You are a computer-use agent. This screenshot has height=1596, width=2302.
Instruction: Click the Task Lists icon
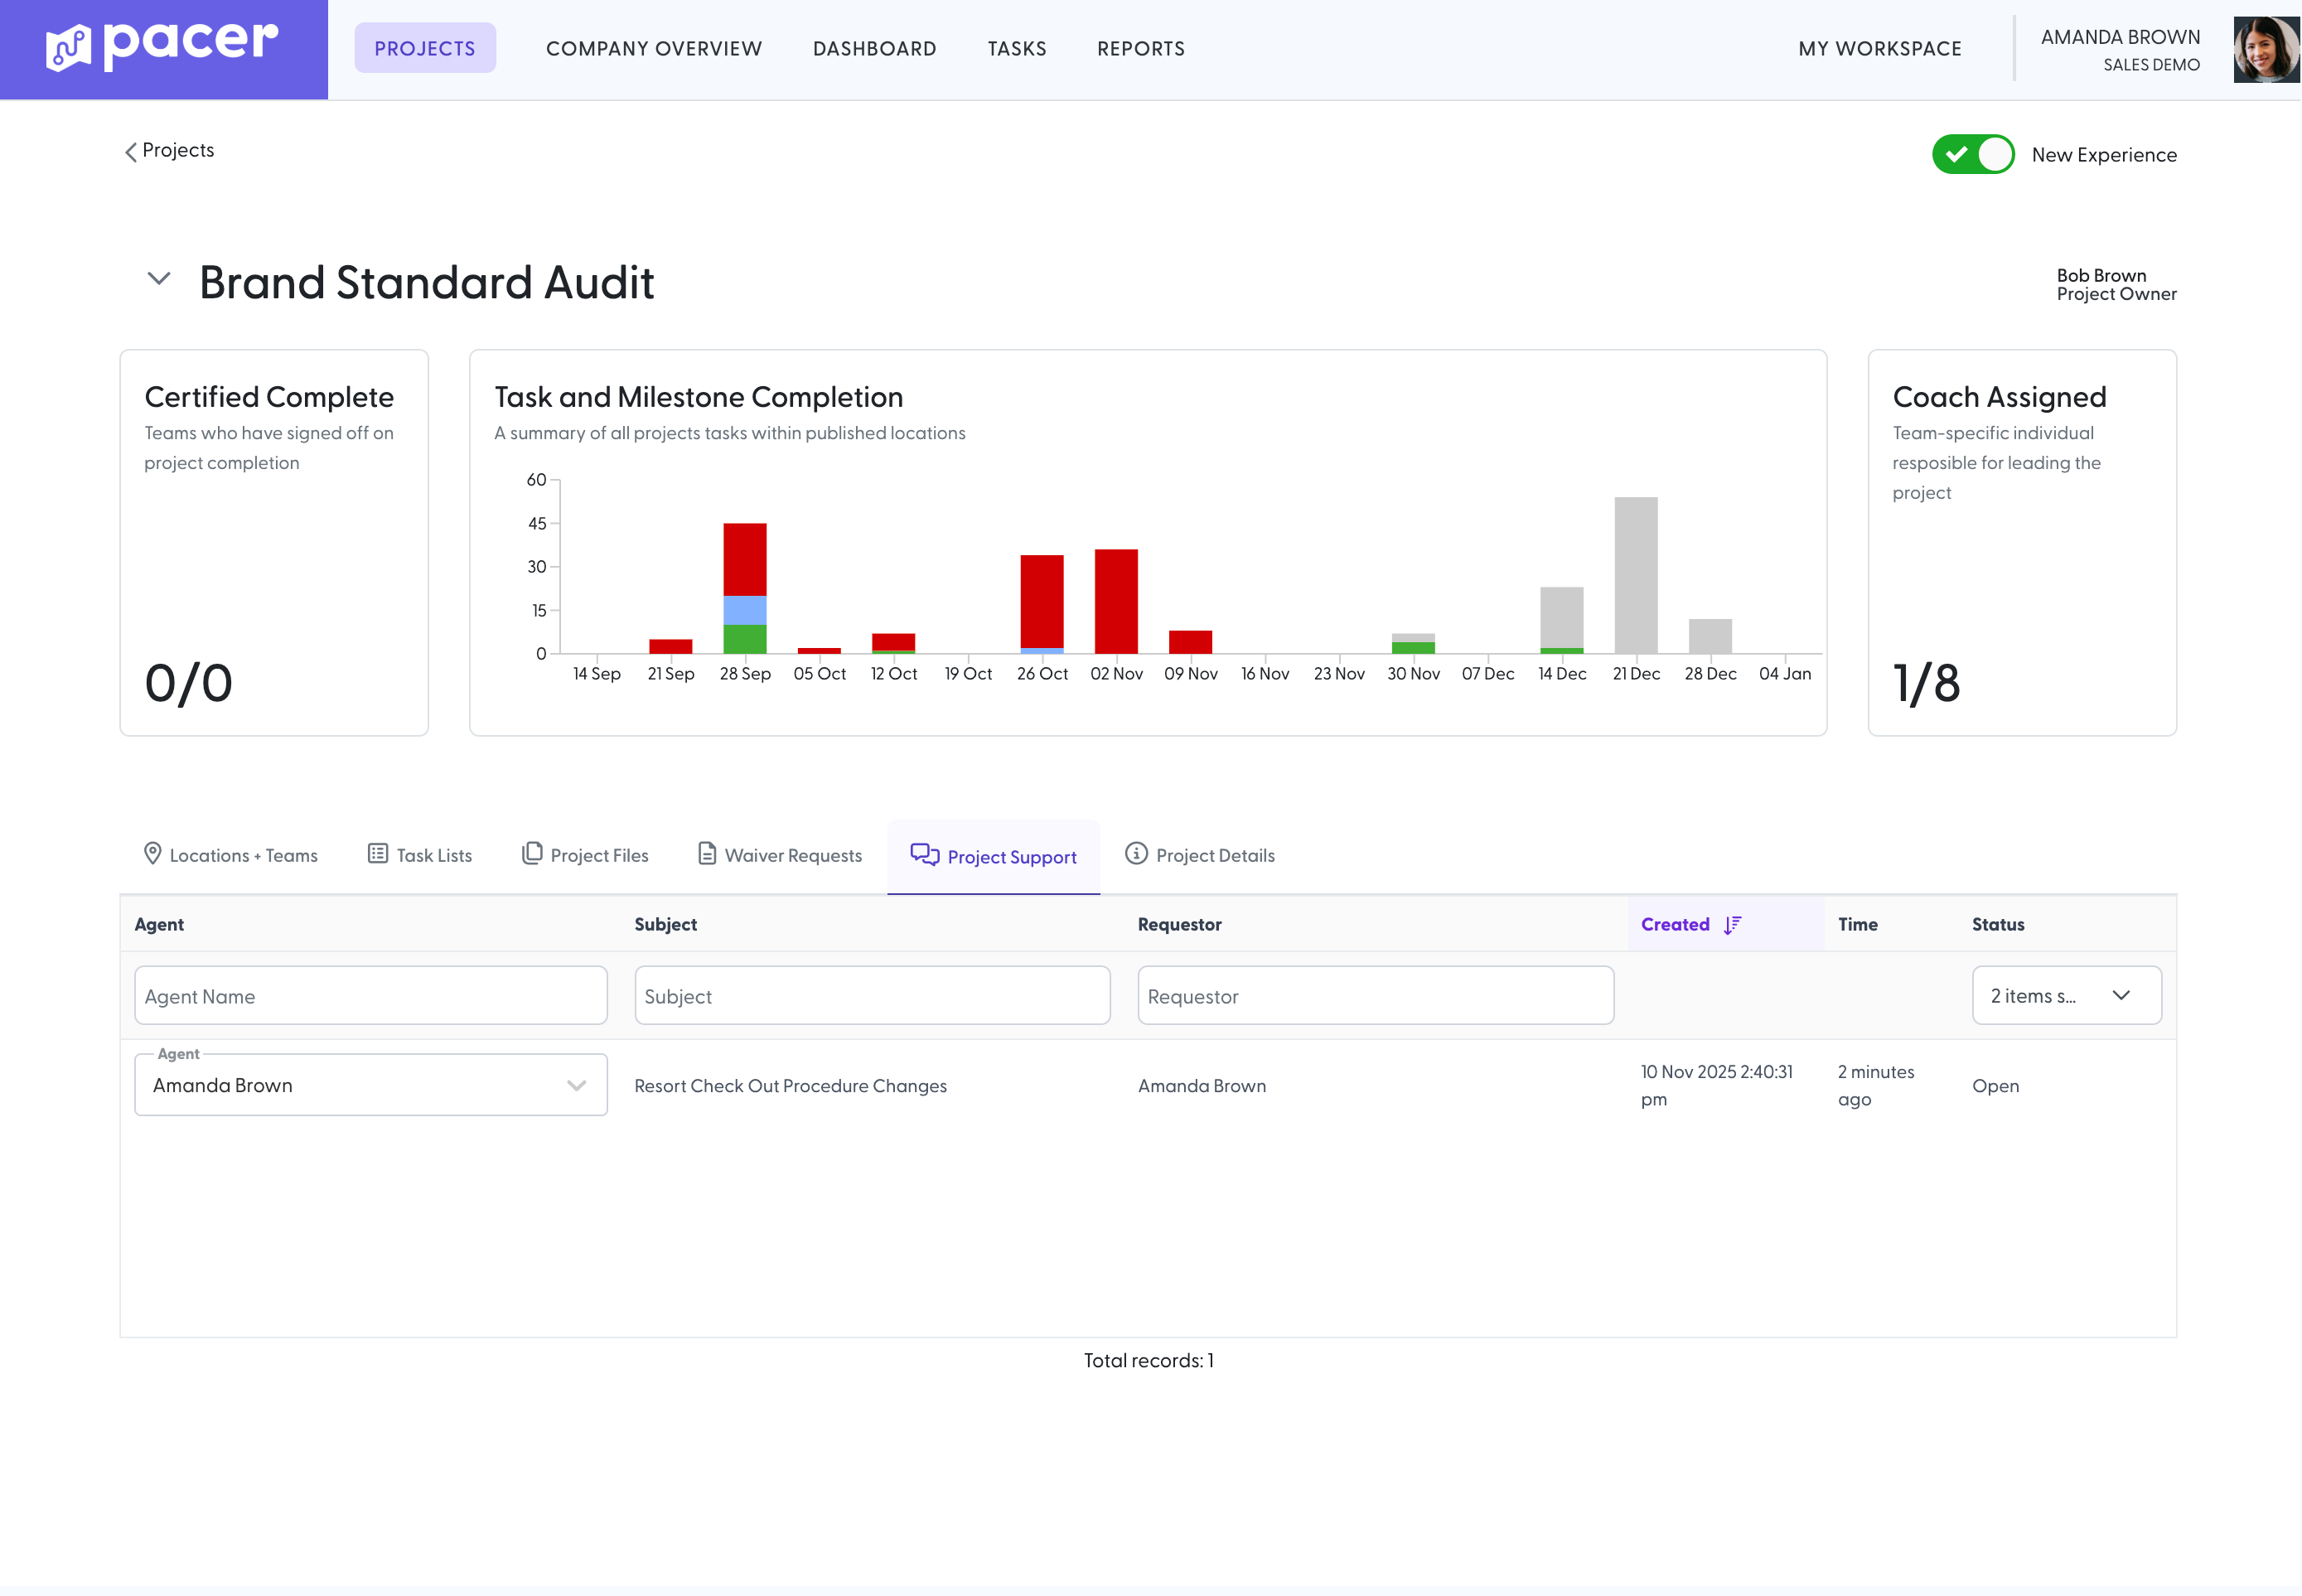378,853
